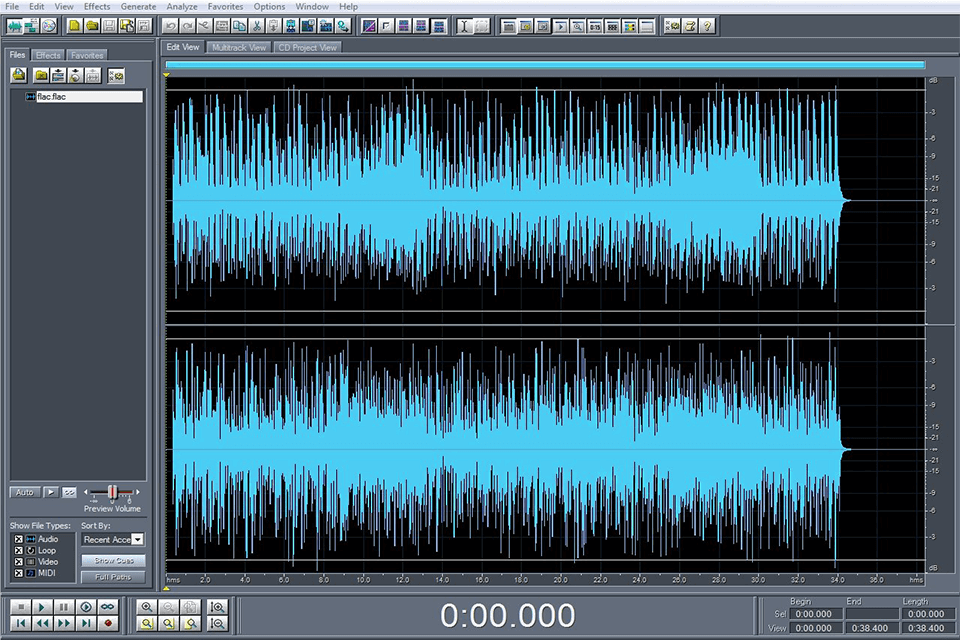
Task: Click the Copy toolbar icon
Action: coord(237,26)
